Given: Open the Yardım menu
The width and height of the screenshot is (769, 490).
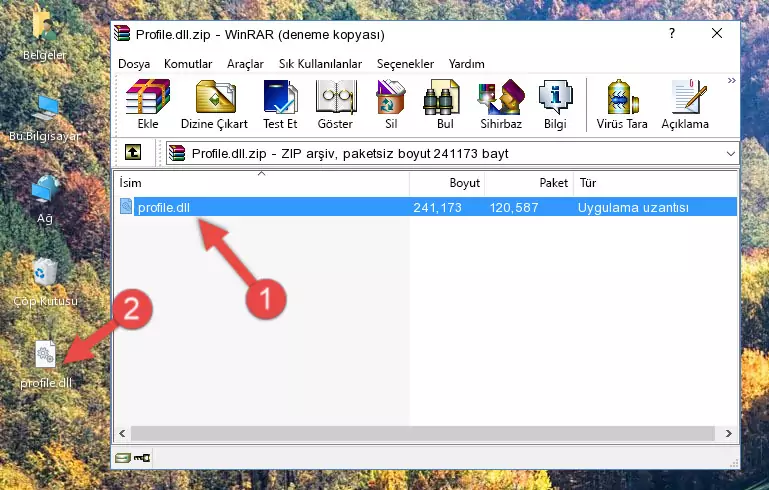Looking at the screenshot, I should pos(466,64).
